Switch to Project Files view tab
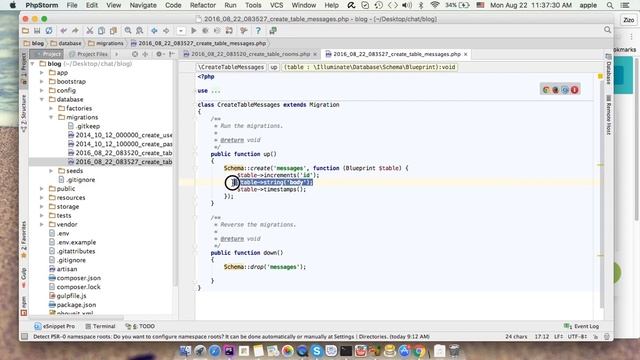The width and height of the screenshot is (640, 360). (x=88, y=54)
